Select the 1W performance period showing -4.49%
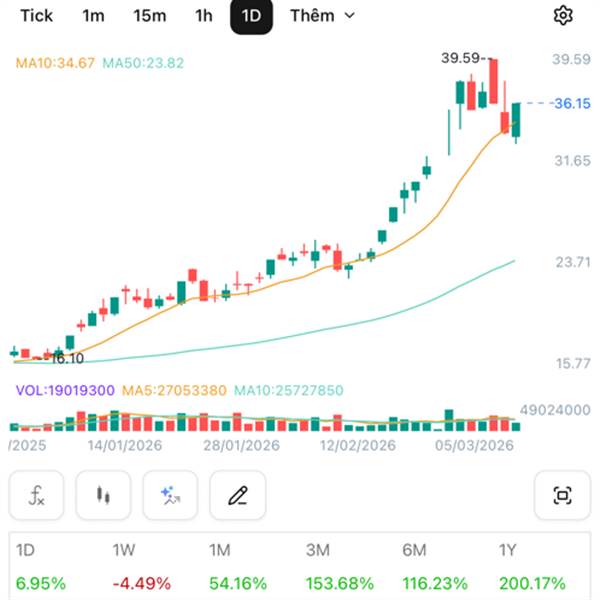This screenshot has height=600, width=600. coord(142,567)
